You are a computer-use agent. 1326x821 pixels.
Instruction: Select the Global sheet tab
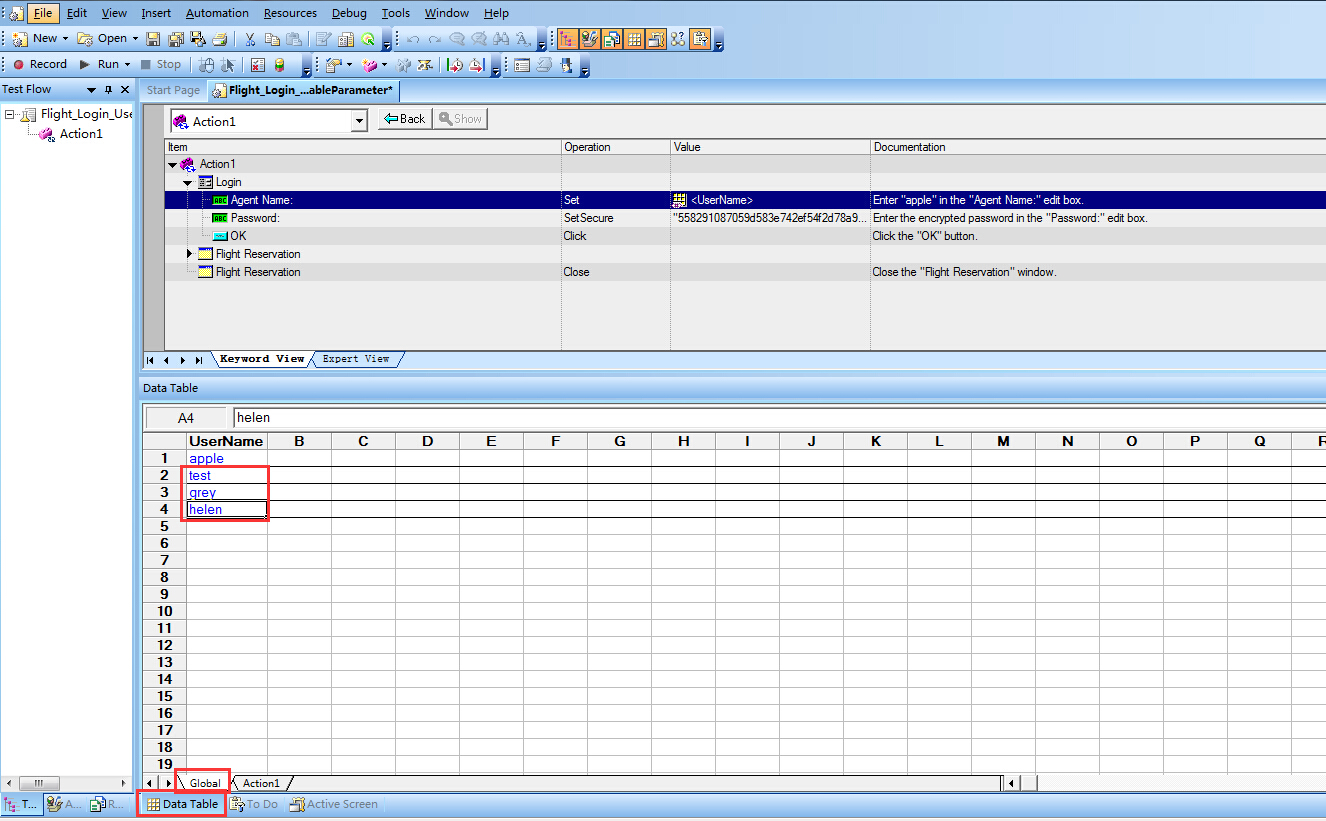tap(205, 783)
